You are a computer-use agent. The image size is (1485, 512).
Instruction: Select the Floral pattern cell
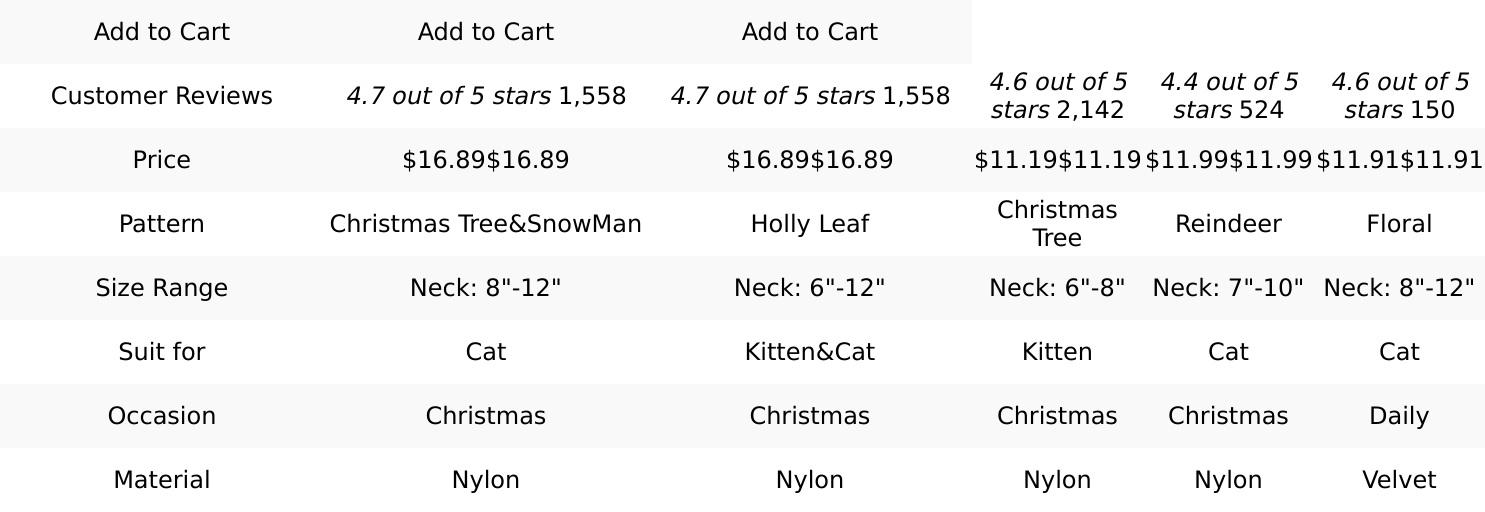tap(1399, 224)
